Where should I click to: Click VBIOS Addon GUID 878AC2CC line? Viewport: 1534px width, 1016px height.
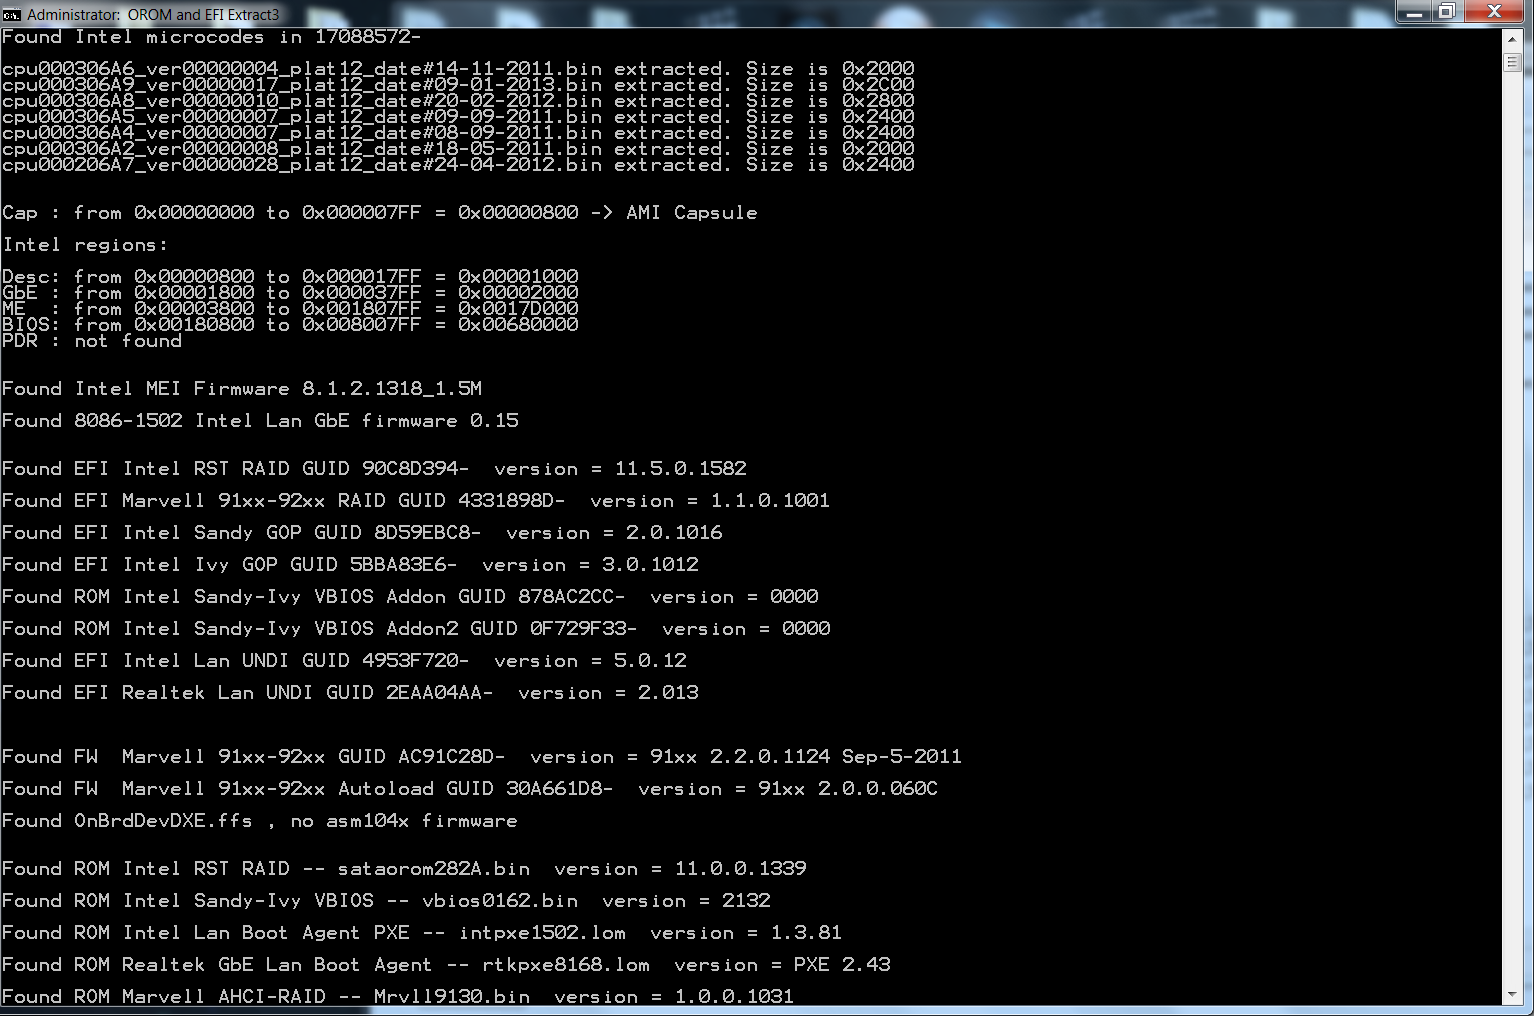tap(410, 597)
